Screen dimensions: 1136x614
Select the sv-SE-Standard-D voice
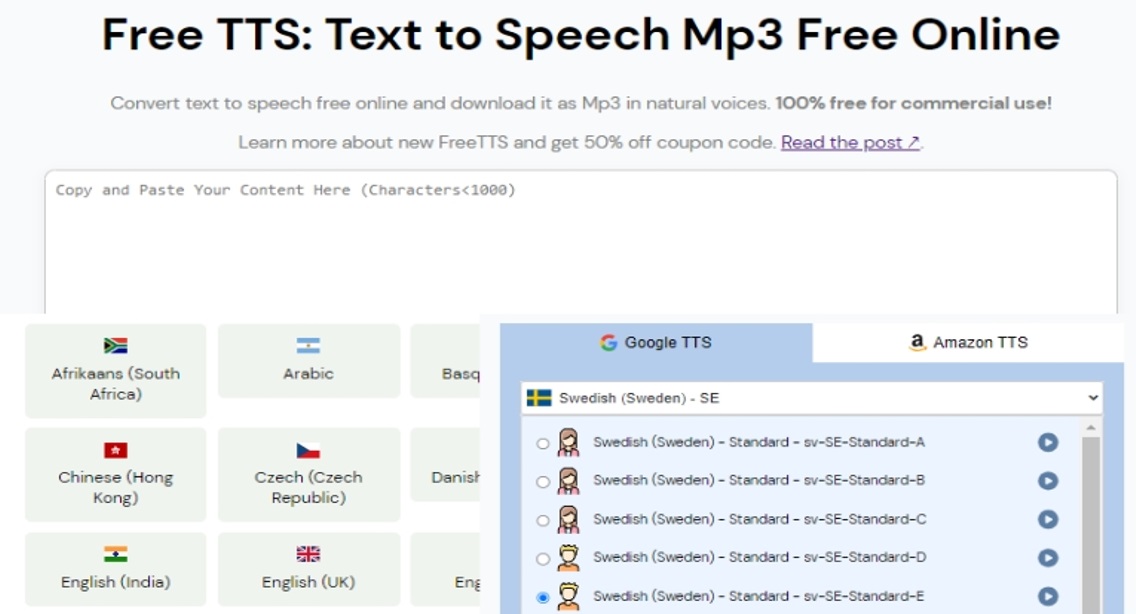pyautogui.click(x=541, y=557)
